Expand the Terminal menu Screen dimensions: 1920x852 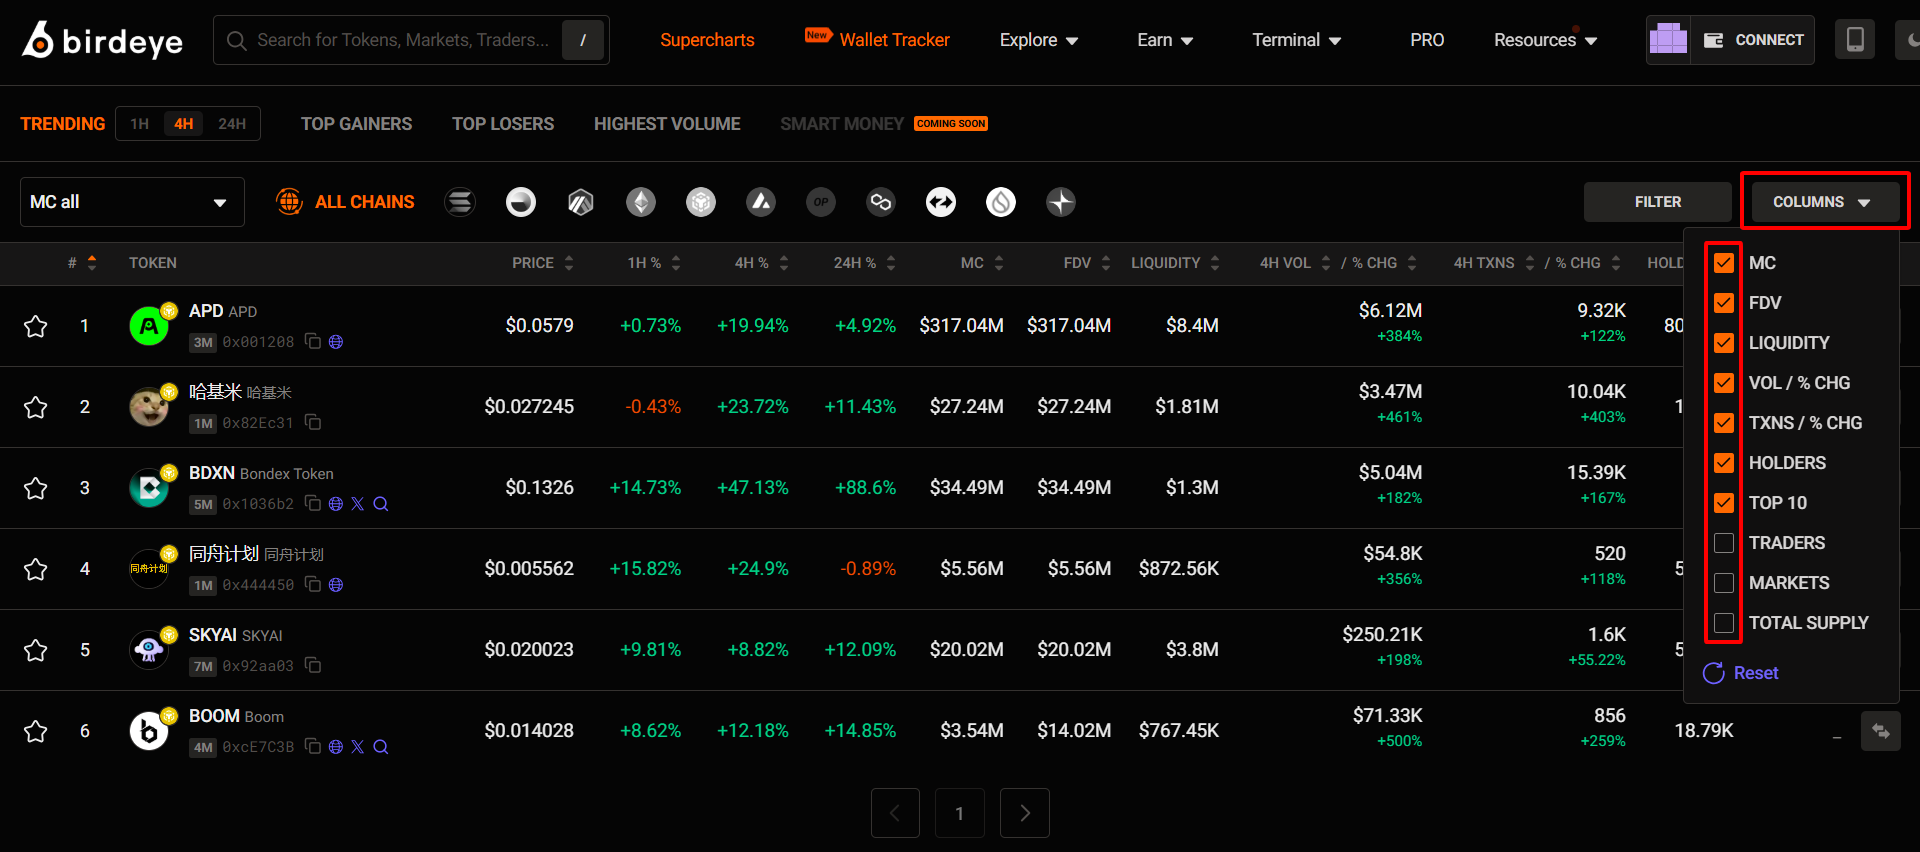click(x=1296, y=40)
